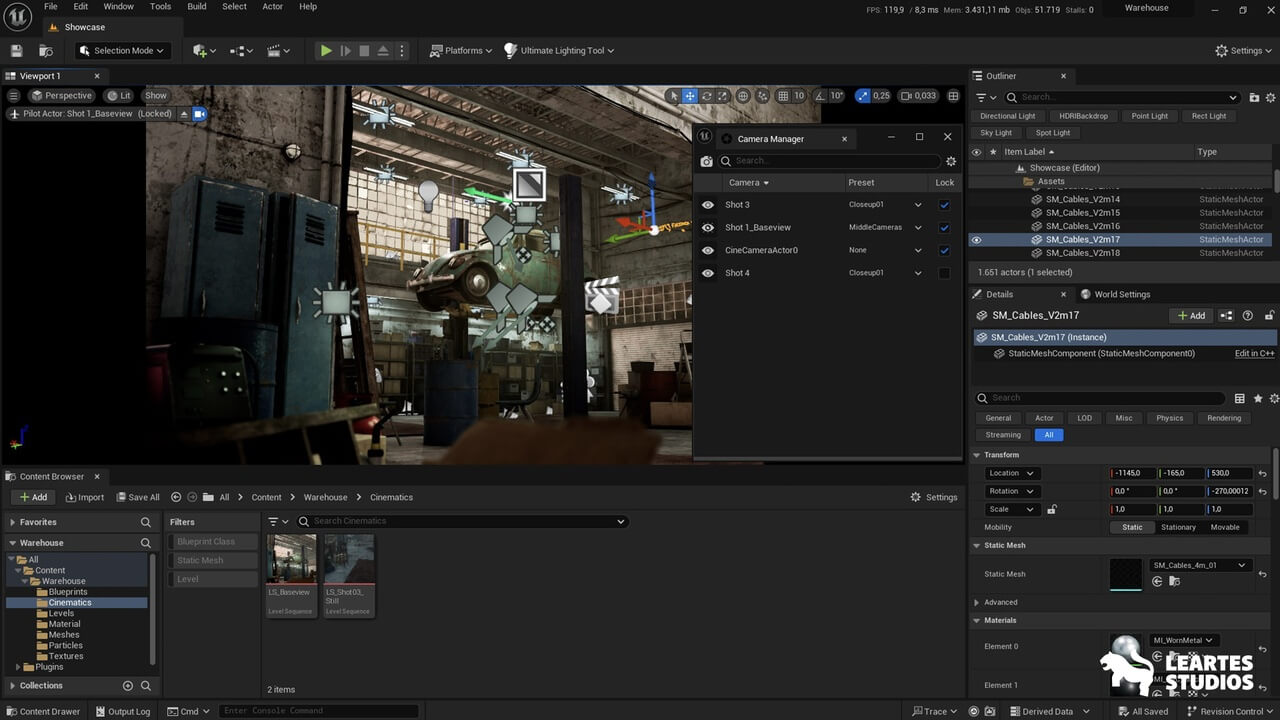Open the quick add actor dropdown
Viewport: 1280px width, 720px height.
point(204,51)
